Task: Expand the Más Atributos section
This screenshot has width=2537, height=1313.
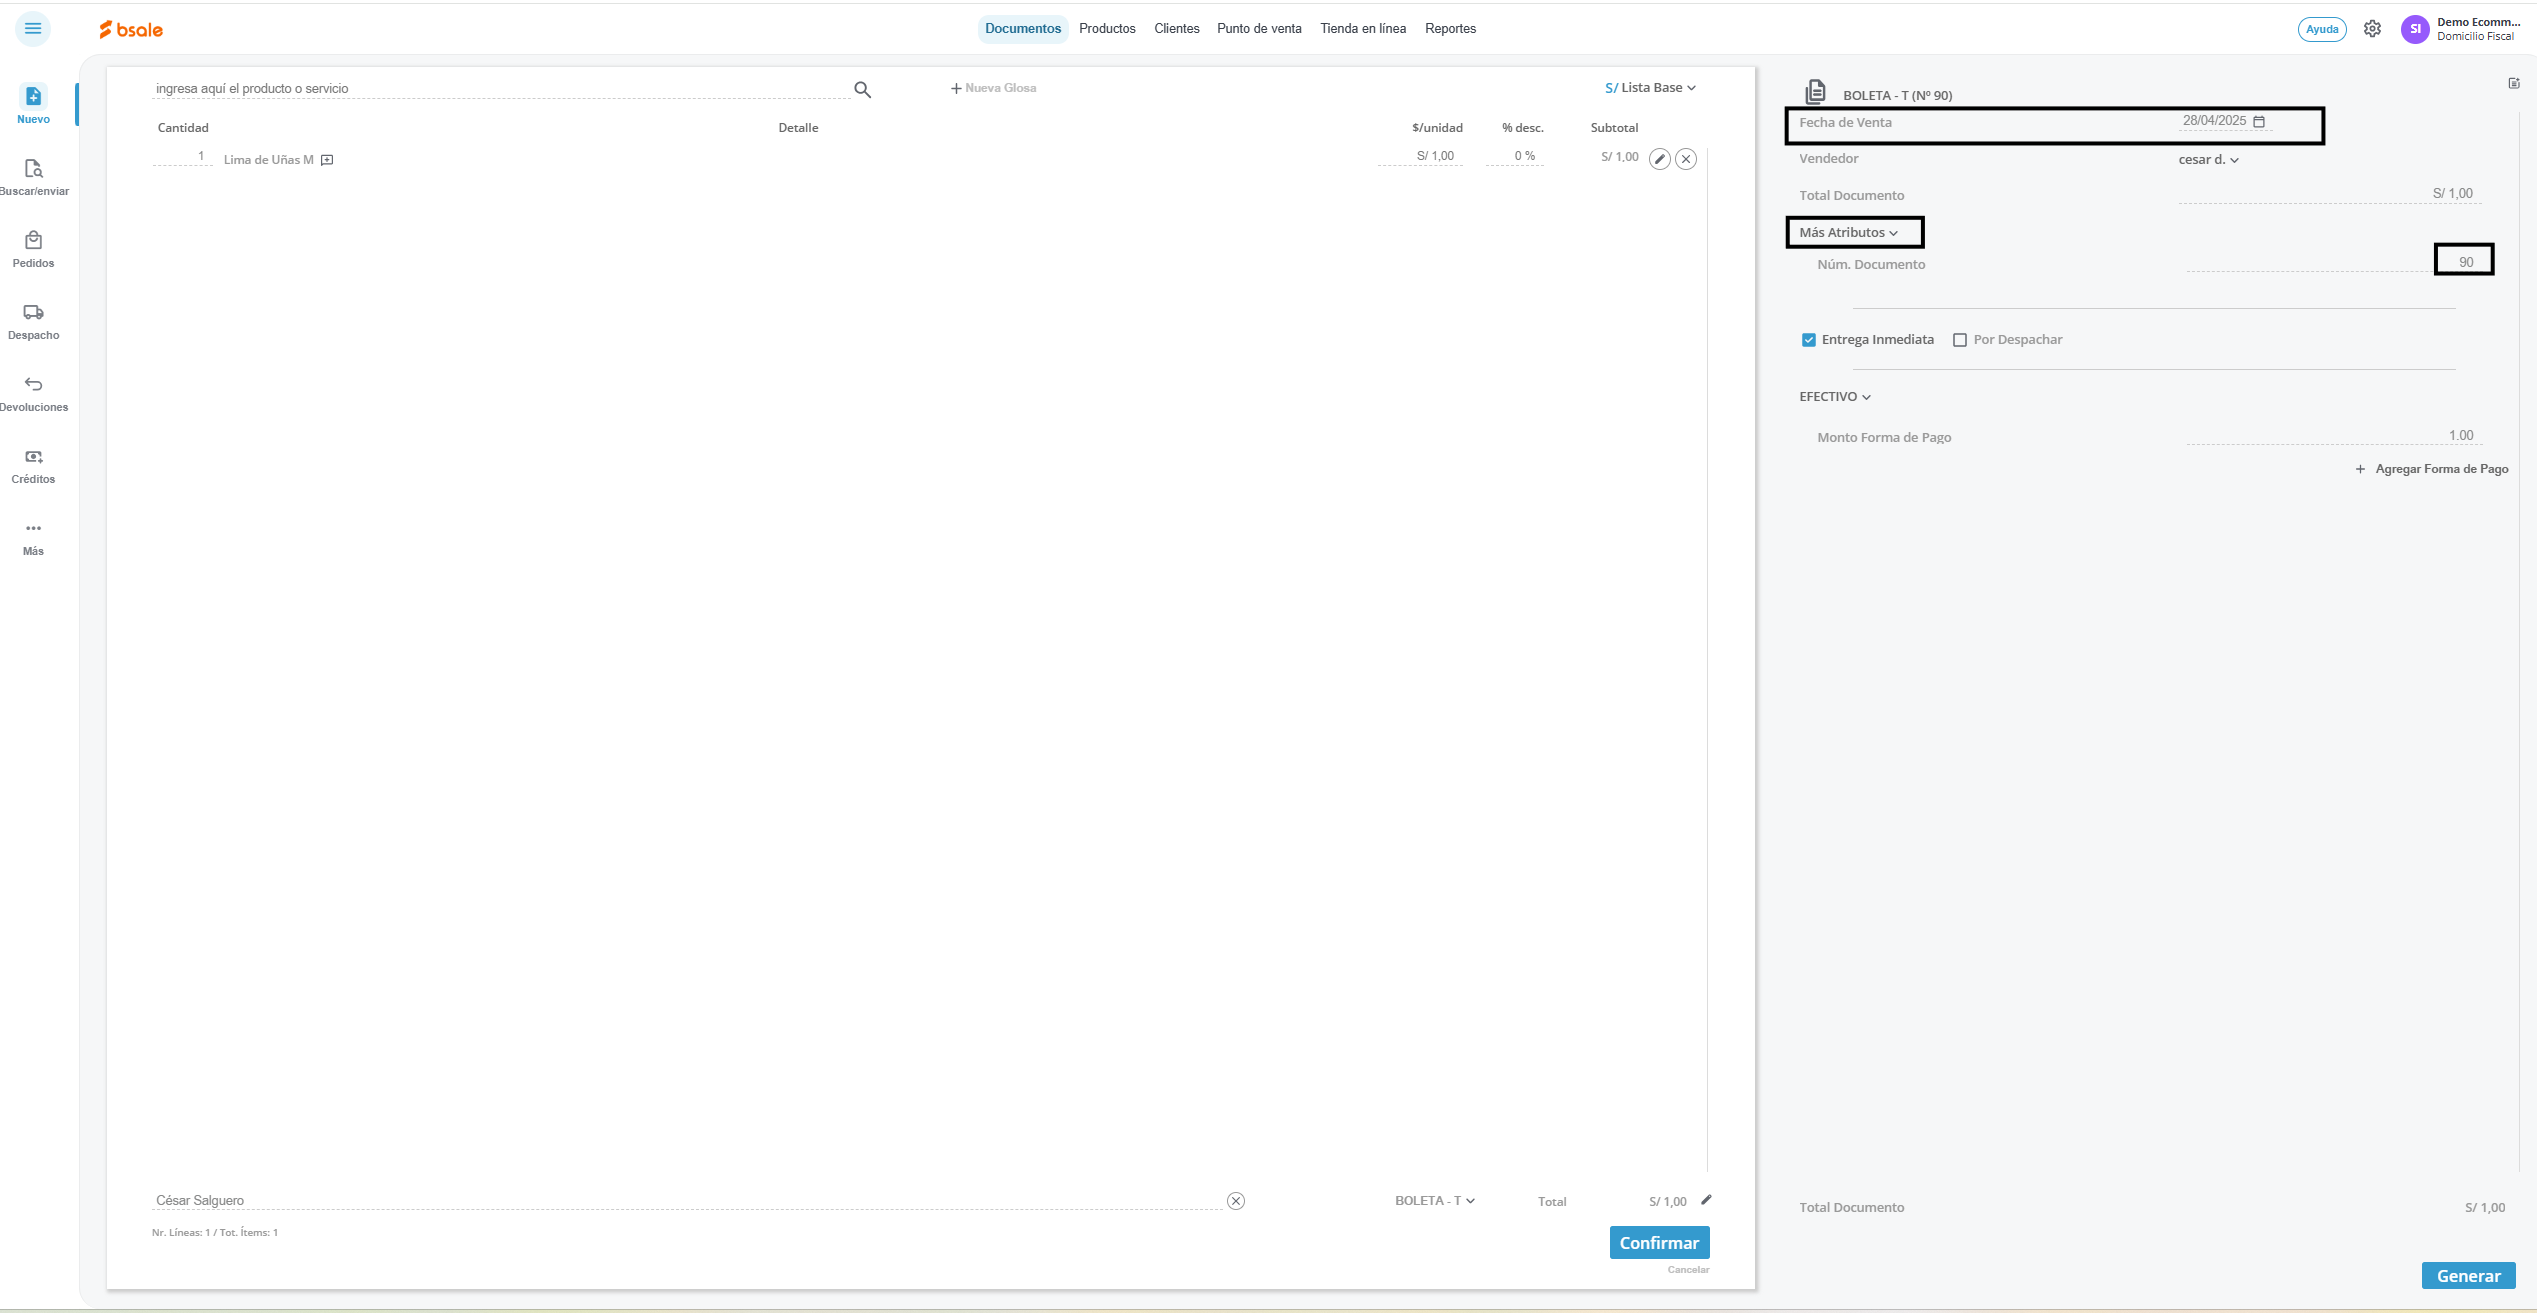Action: pyautogui.click(x=1848, y=233)
